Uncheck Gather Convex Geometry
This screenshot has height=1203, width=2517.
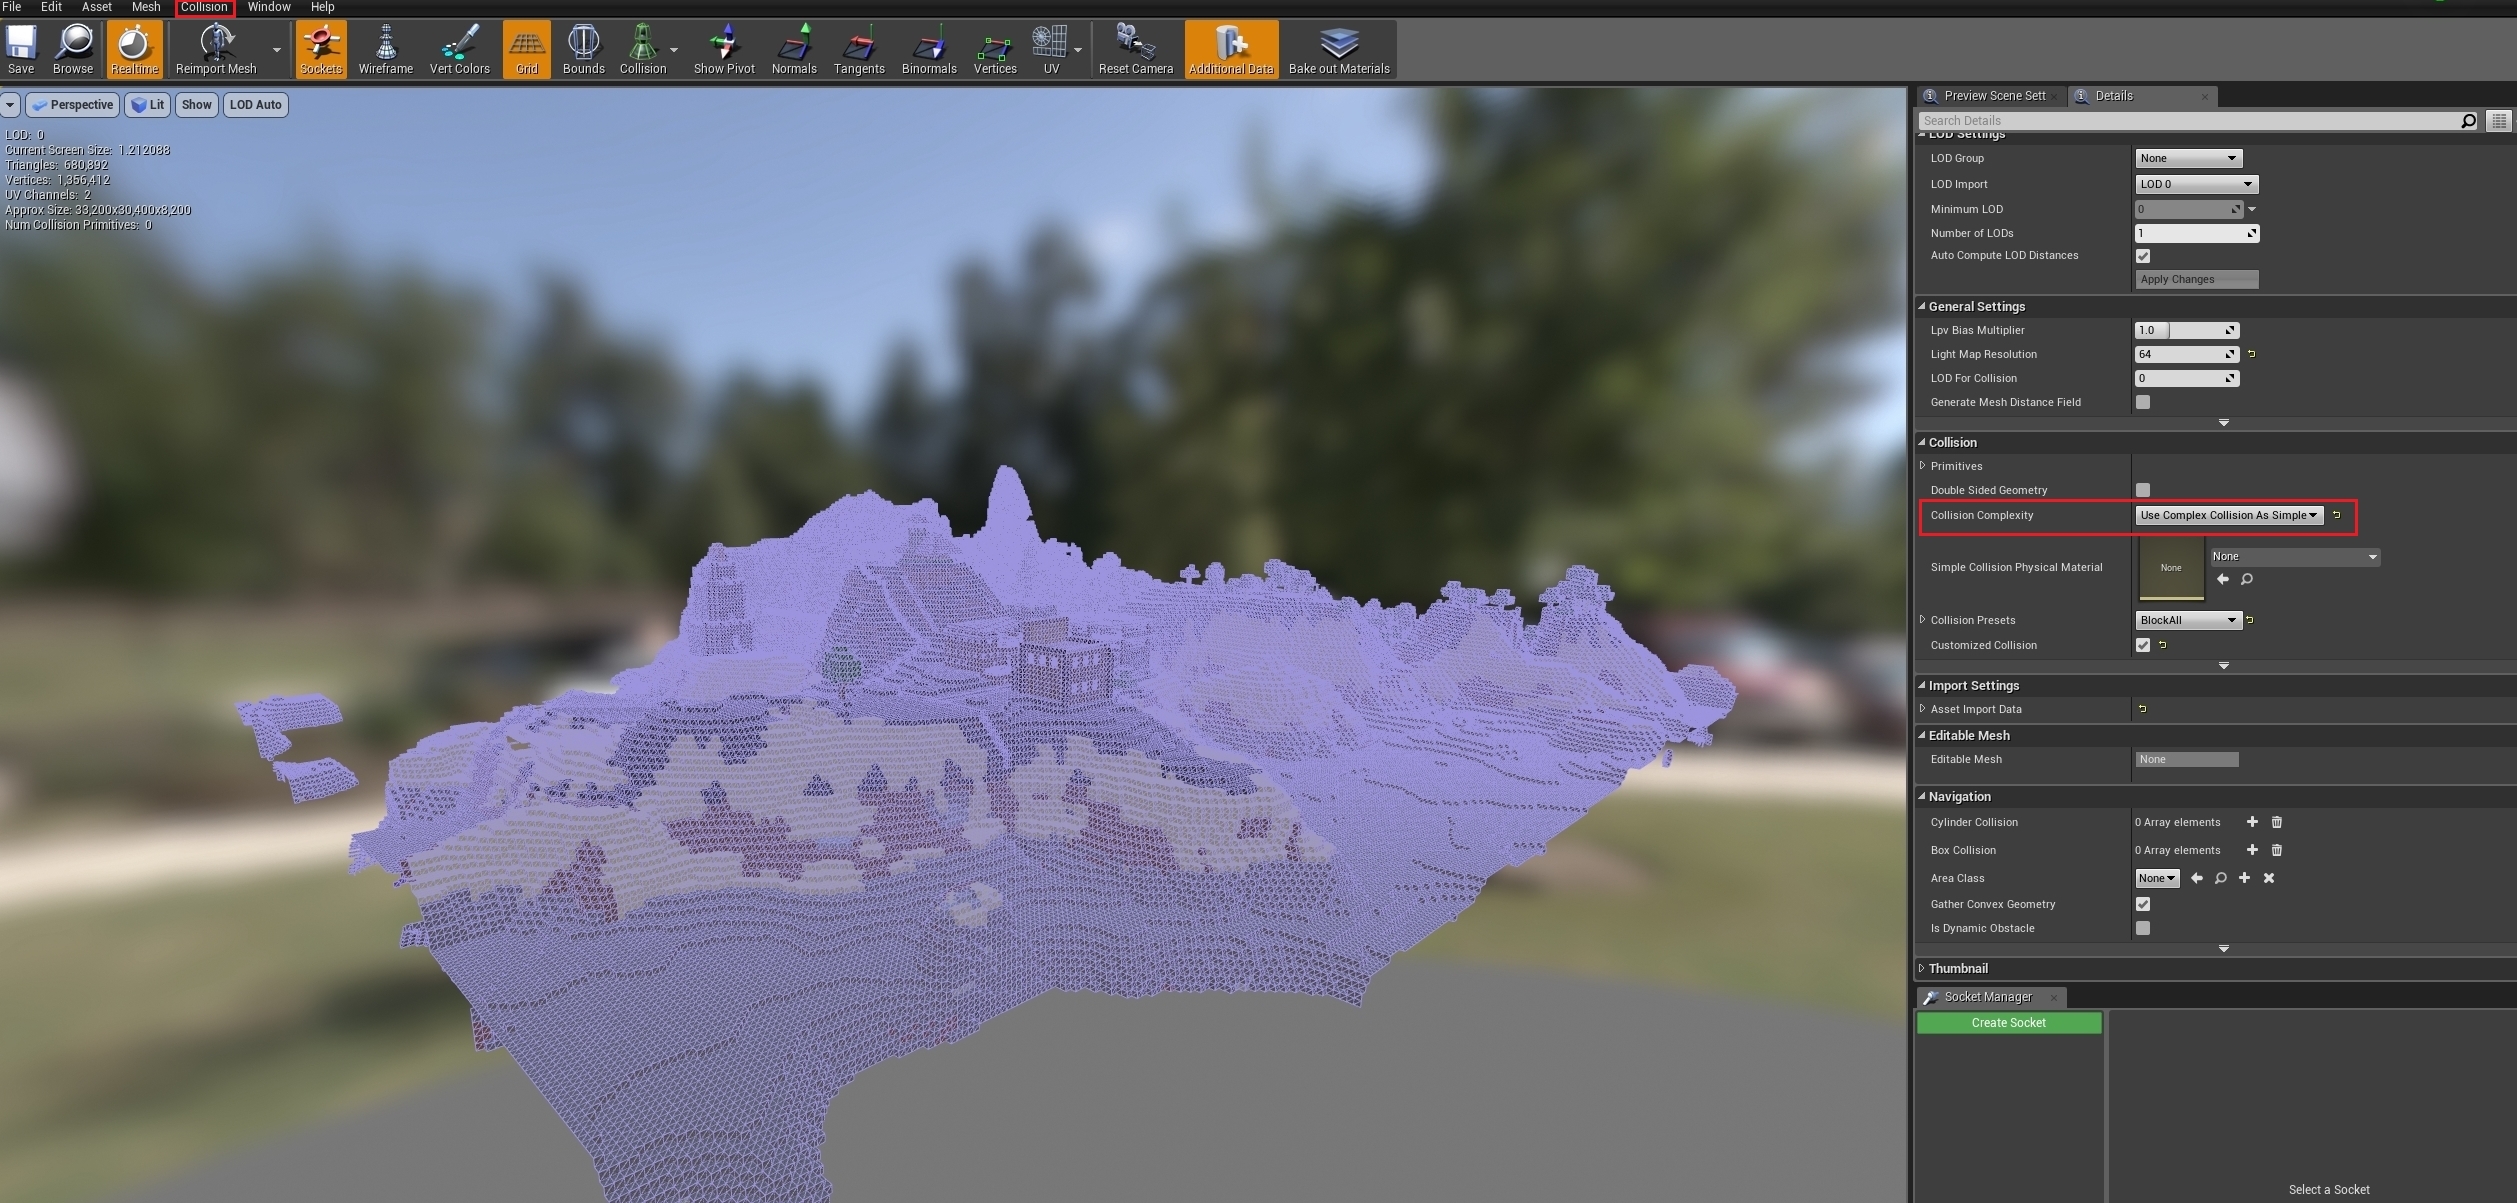pyautogui.click(x=2142, y=904)
